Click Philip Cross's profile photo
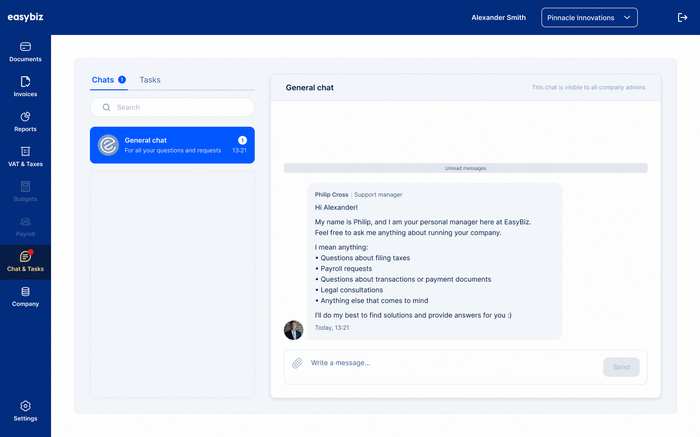 coord(293,330)
